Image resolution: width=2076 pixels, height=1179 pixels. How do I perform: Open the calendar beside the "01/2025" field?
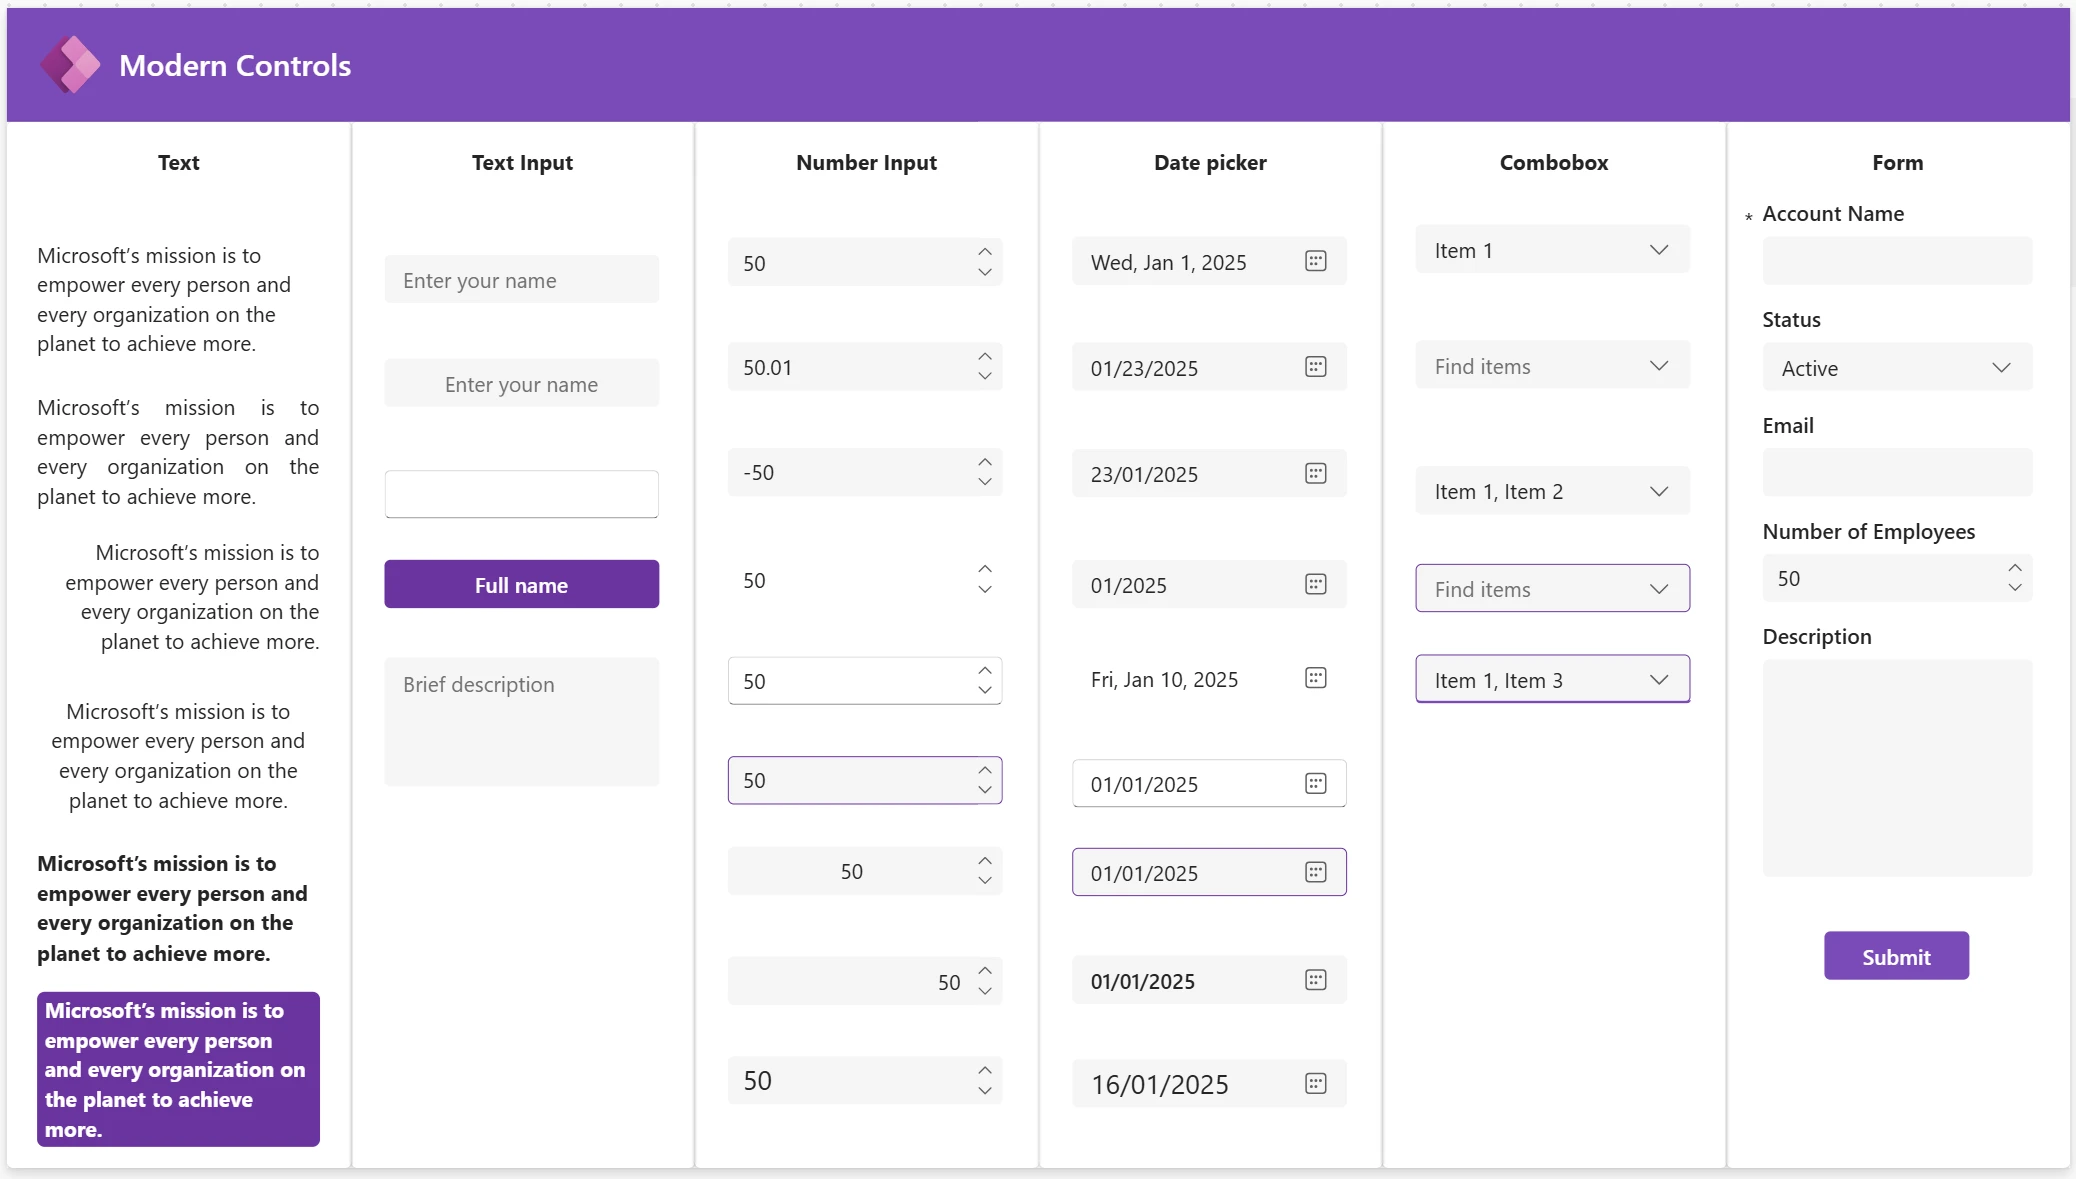coord(1316,584)
